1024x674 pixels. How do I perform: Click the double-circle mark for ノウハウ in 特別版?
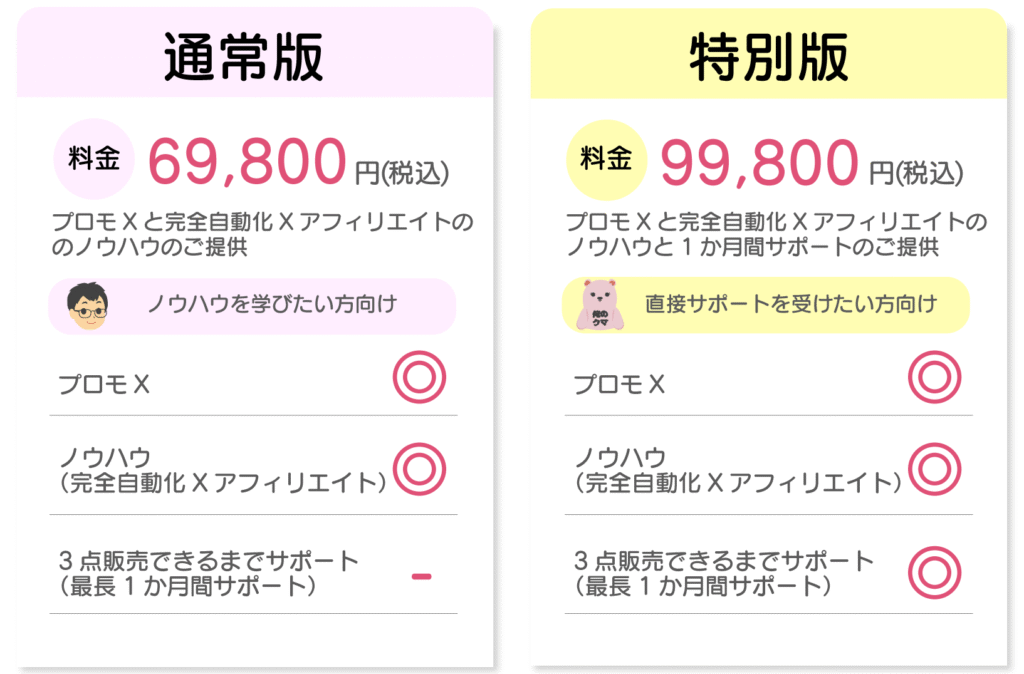click(934, 468)
